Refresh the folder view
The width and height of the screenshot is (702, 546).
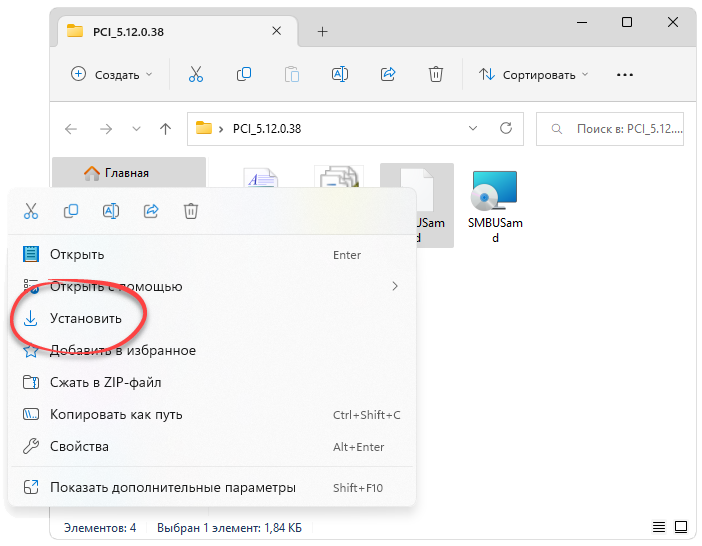[506, 128]
